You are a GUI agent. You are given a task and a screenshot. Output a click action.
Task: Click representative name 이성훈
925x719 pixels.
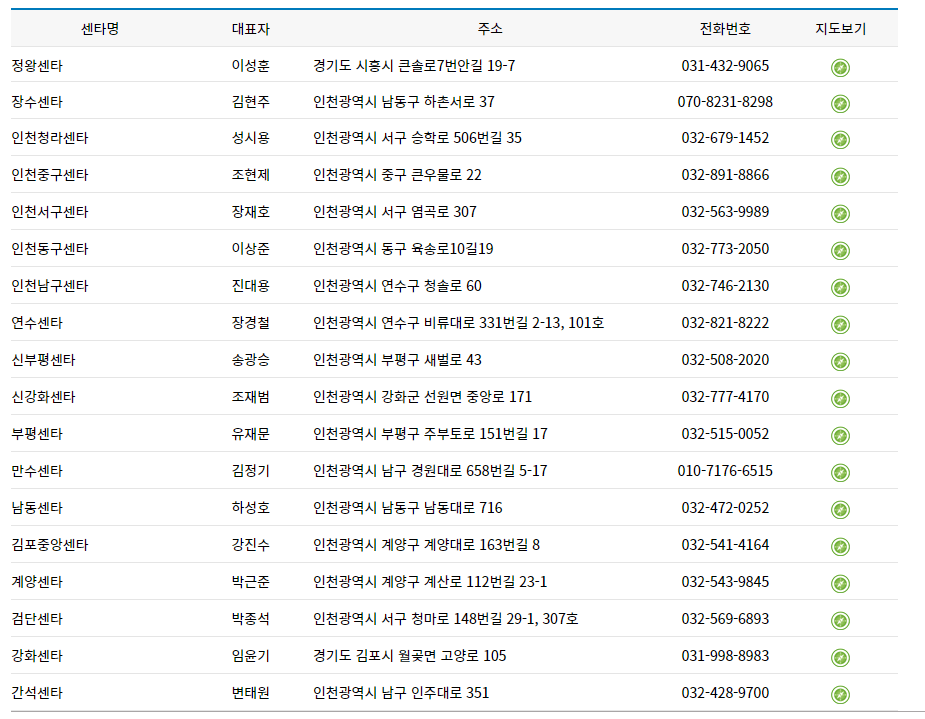coord(251,65)
